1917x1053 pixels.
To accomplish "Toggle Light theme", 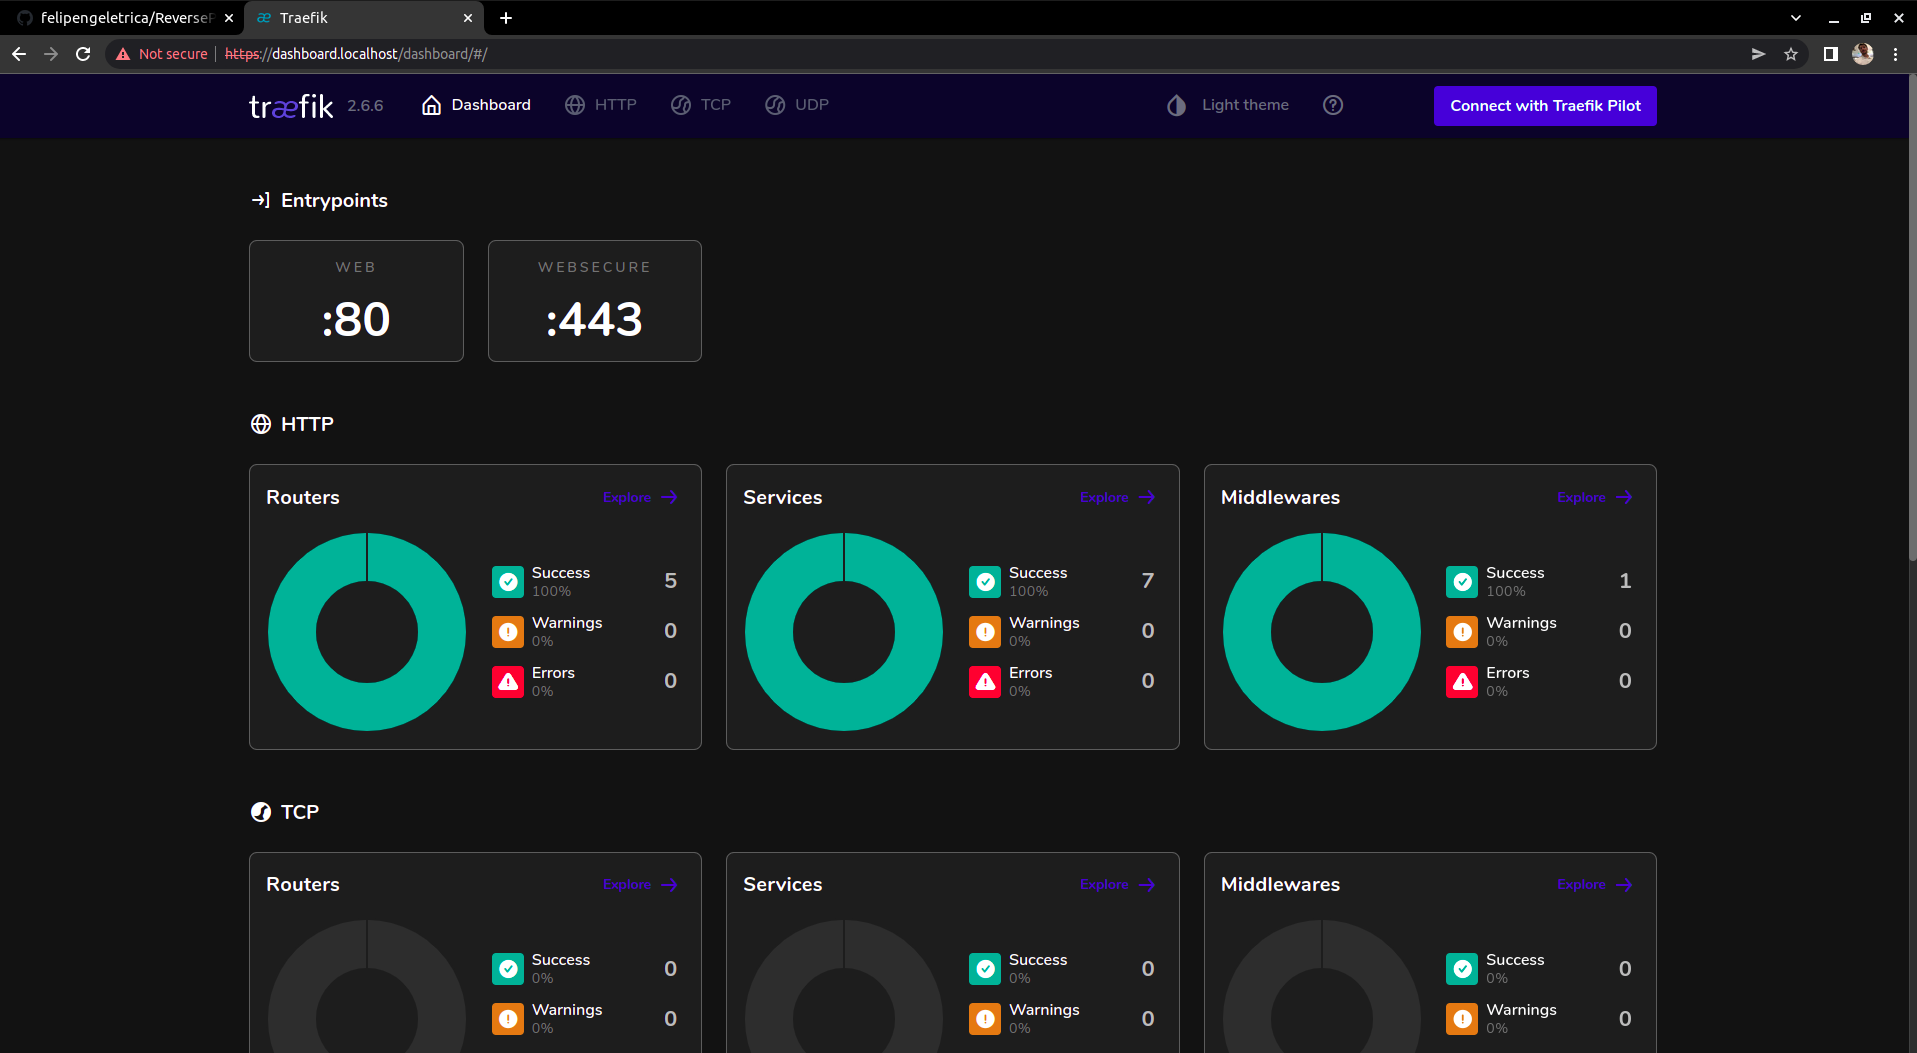I will (1228, 105).
